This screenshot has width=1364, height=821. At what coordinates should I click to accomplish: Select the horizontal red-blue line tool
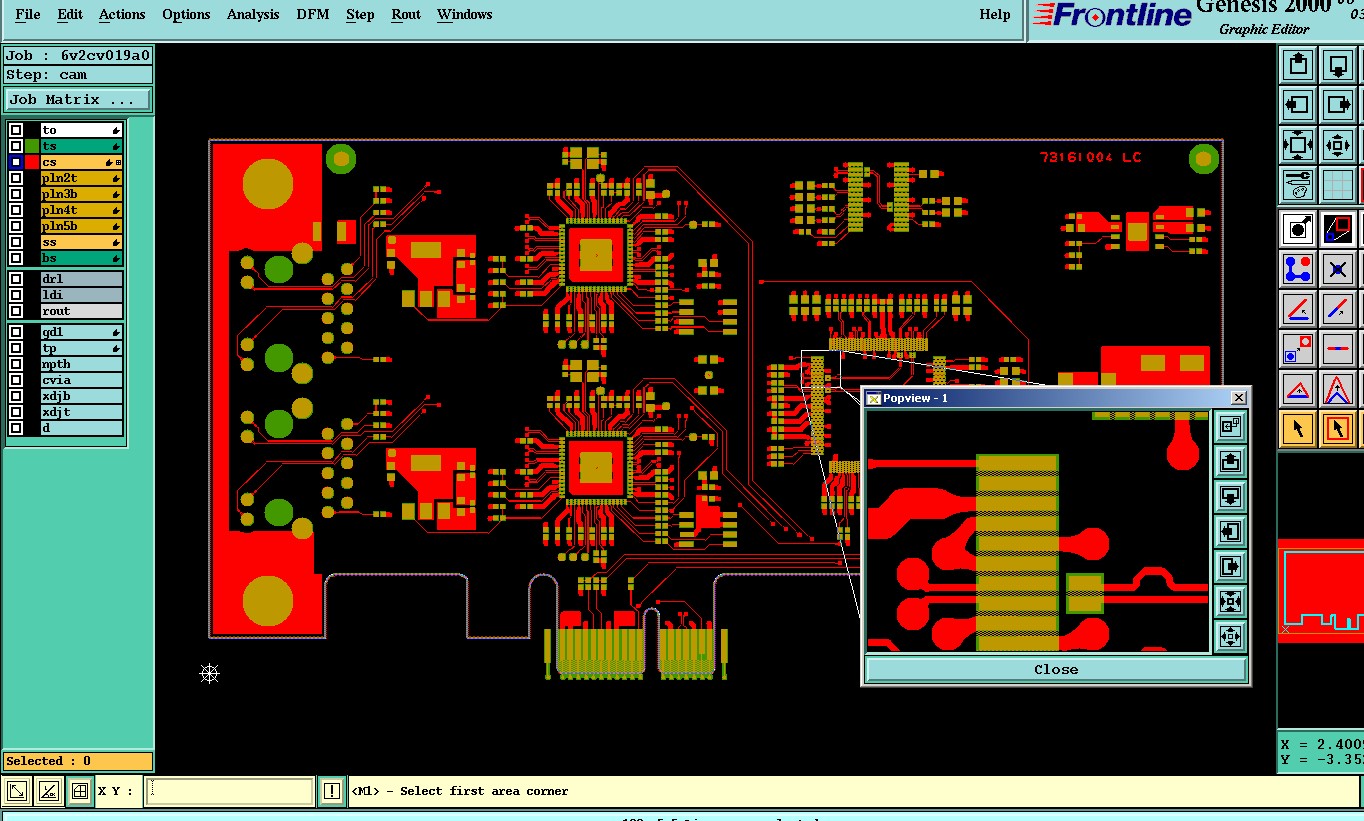(x=1338, y=349)
